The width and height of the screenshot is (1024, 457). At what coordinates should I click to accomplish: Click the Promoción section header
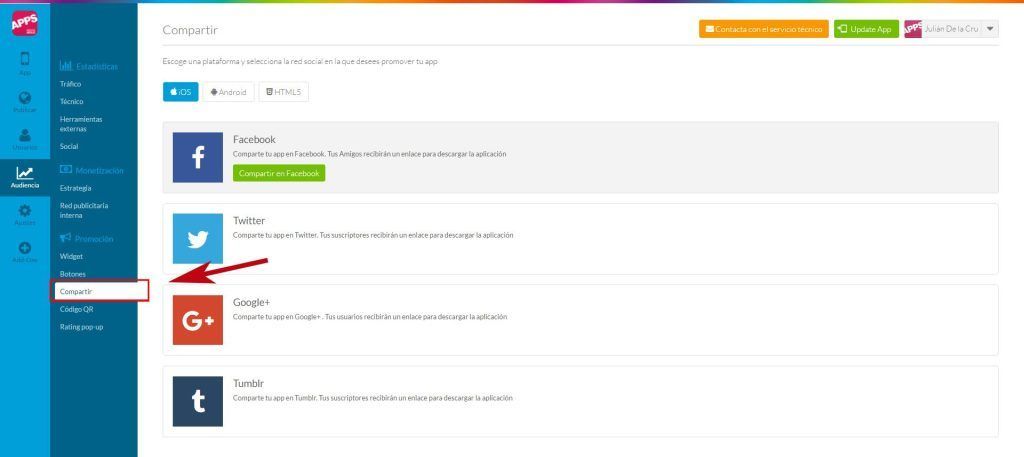pos(86,239)
